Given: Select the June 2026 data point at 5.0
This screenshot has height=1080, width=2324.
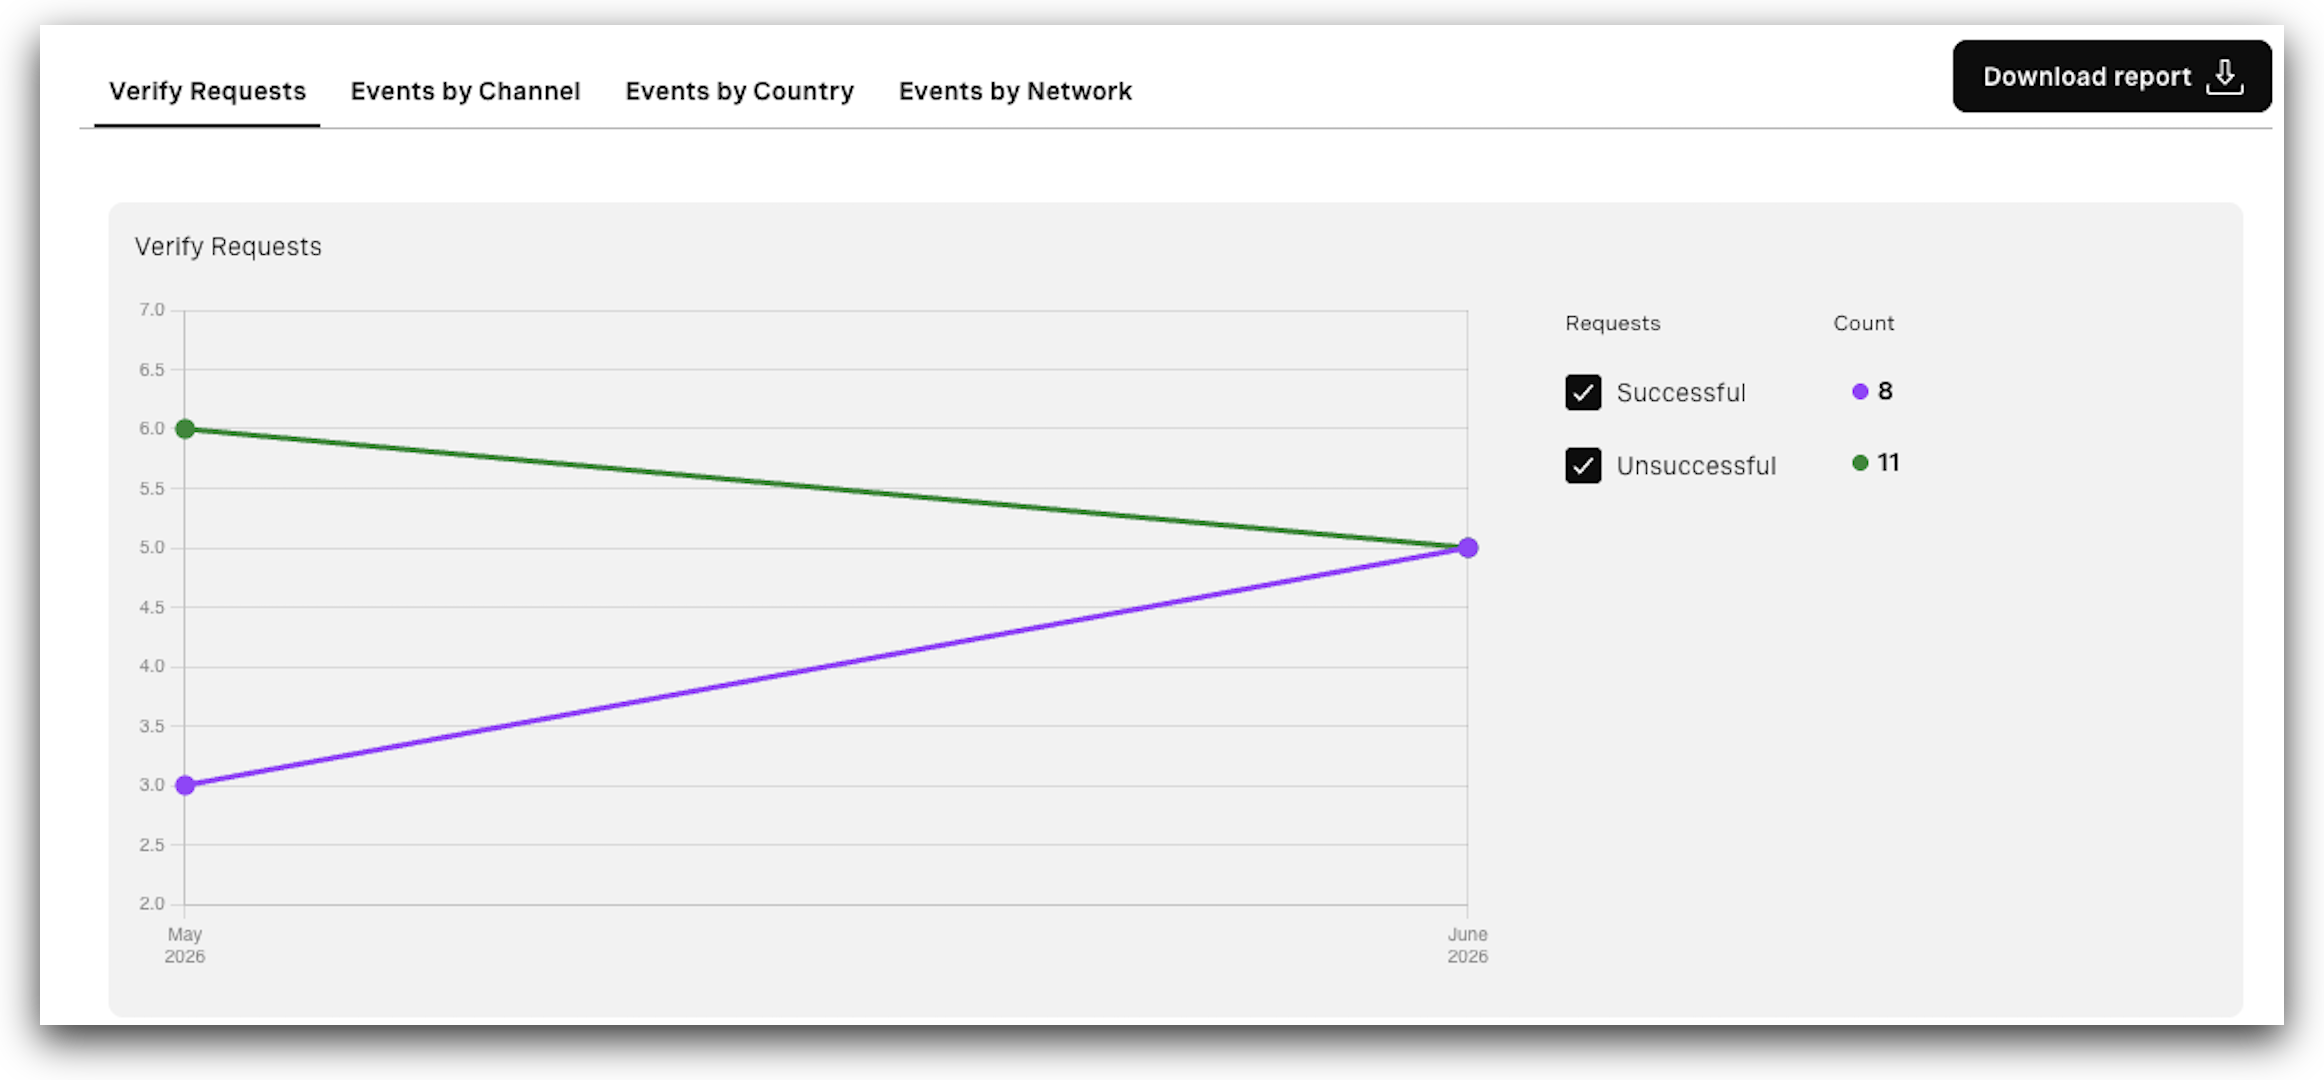Looking at the screenshot, I should pyautogui.click(x=1468, y=548).
